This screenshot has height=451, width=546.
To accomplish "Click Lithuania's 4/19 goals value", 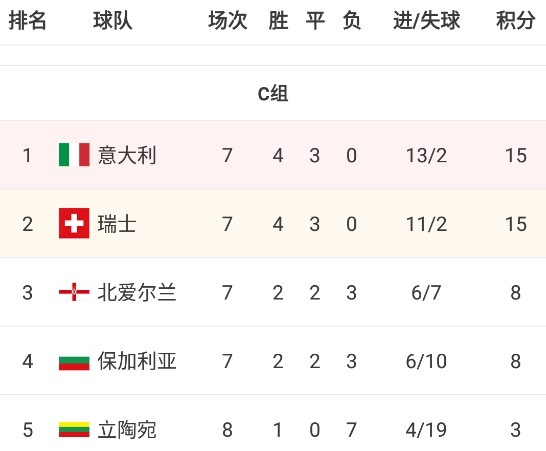I will [427, 429].
